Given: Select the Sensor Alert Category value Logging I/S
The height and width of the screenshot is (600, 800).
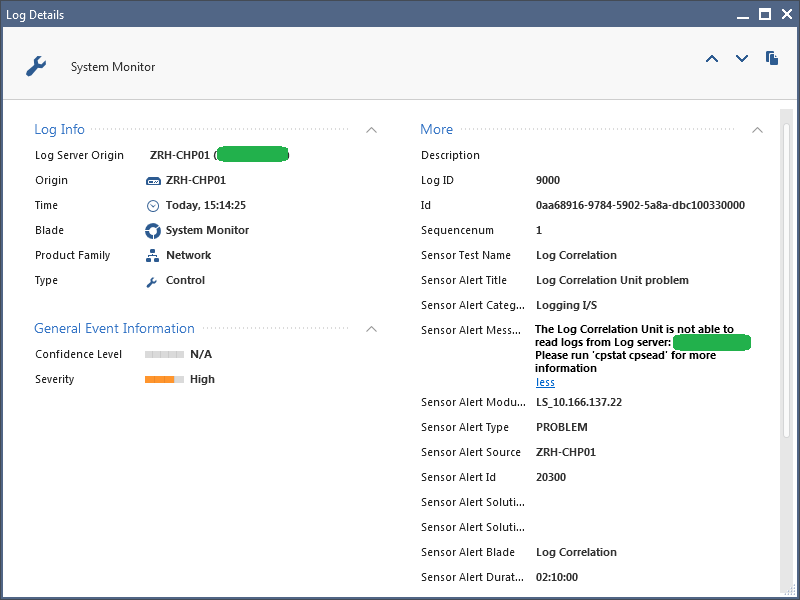Looking at the screenshot, I should (566, 305).
